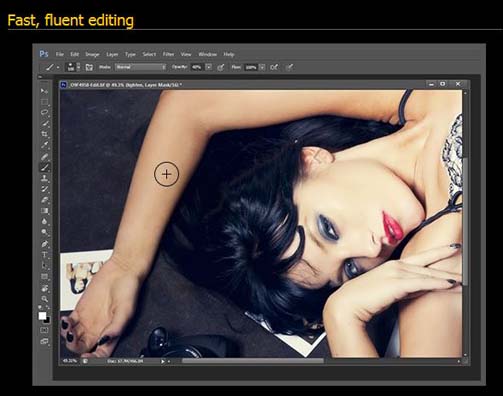Select the Blur tool
The height and width of the screenshot is (396, 503).
click(x=44, y=221)
